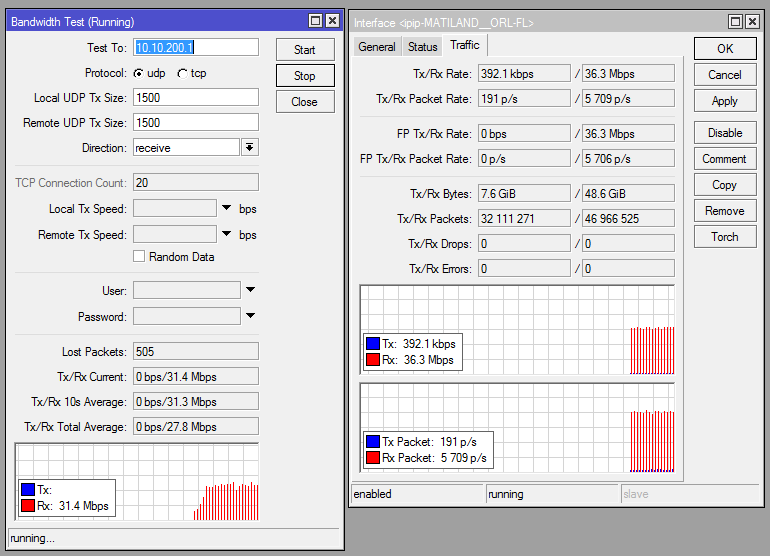Click the Test To address field
Screen dimensions: 770x556
pos(195,47)
